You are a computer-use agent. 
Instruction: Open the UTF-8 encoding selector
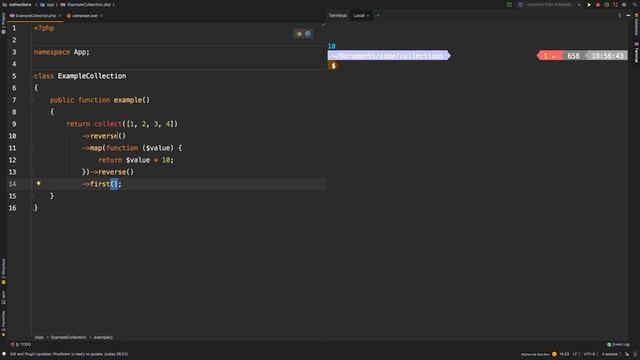tap(590, 354)
